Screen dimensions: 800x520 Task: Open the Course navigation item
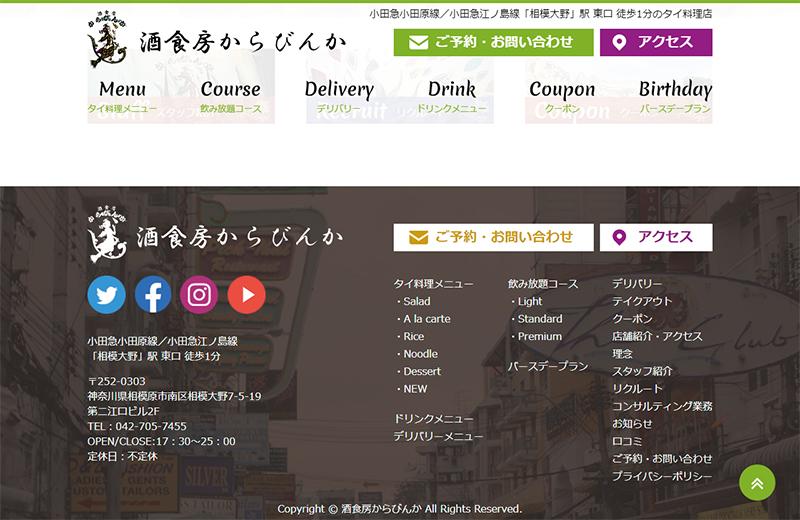(x=230, y=97)
